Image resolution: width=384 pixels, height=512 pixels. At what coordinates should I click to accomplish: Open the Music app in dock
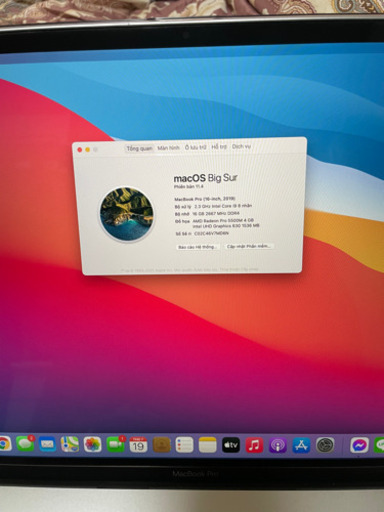tap(254, 445)
